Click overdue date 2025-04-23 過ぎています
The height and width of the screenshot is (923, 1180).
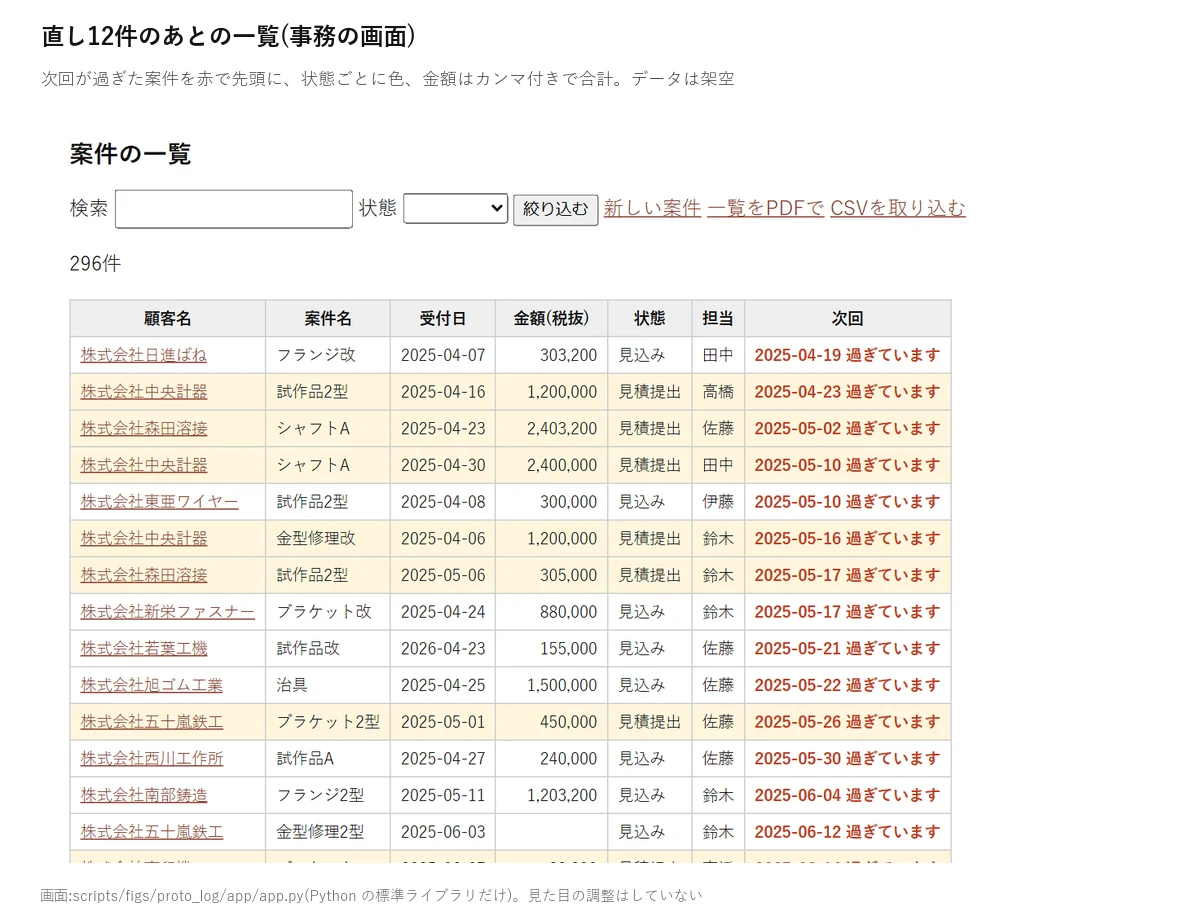(847, 391)
